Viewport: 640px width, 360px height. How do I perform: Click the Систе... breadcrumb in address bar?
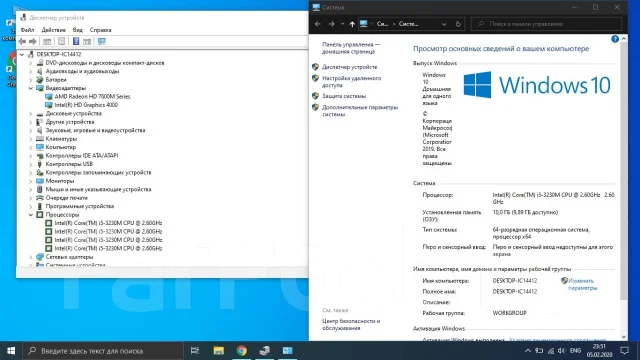[409, 24]
